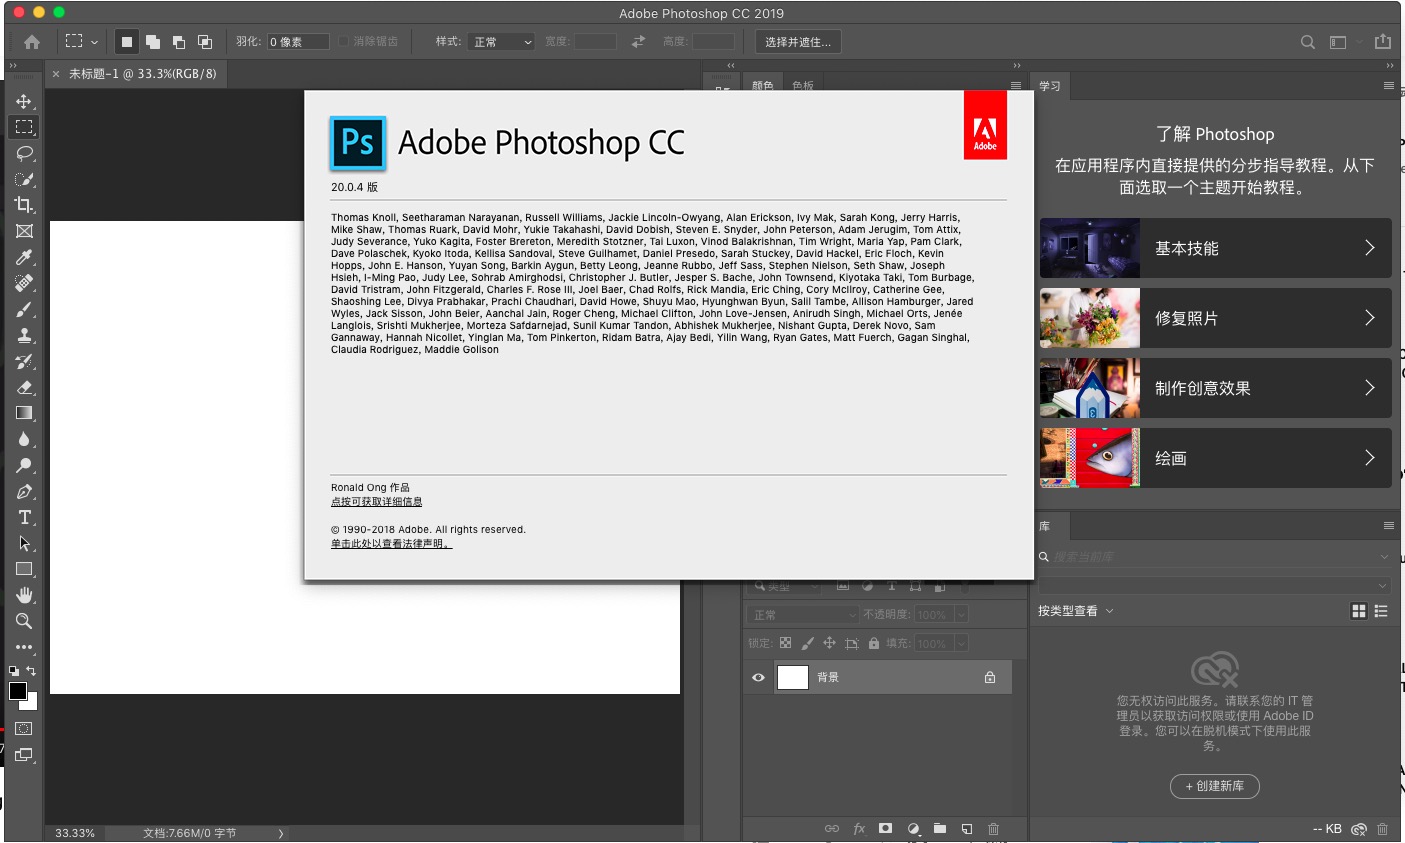Switch library to list view
The height and width of the screenshot is (843, 1405).
click(1381, 611)
